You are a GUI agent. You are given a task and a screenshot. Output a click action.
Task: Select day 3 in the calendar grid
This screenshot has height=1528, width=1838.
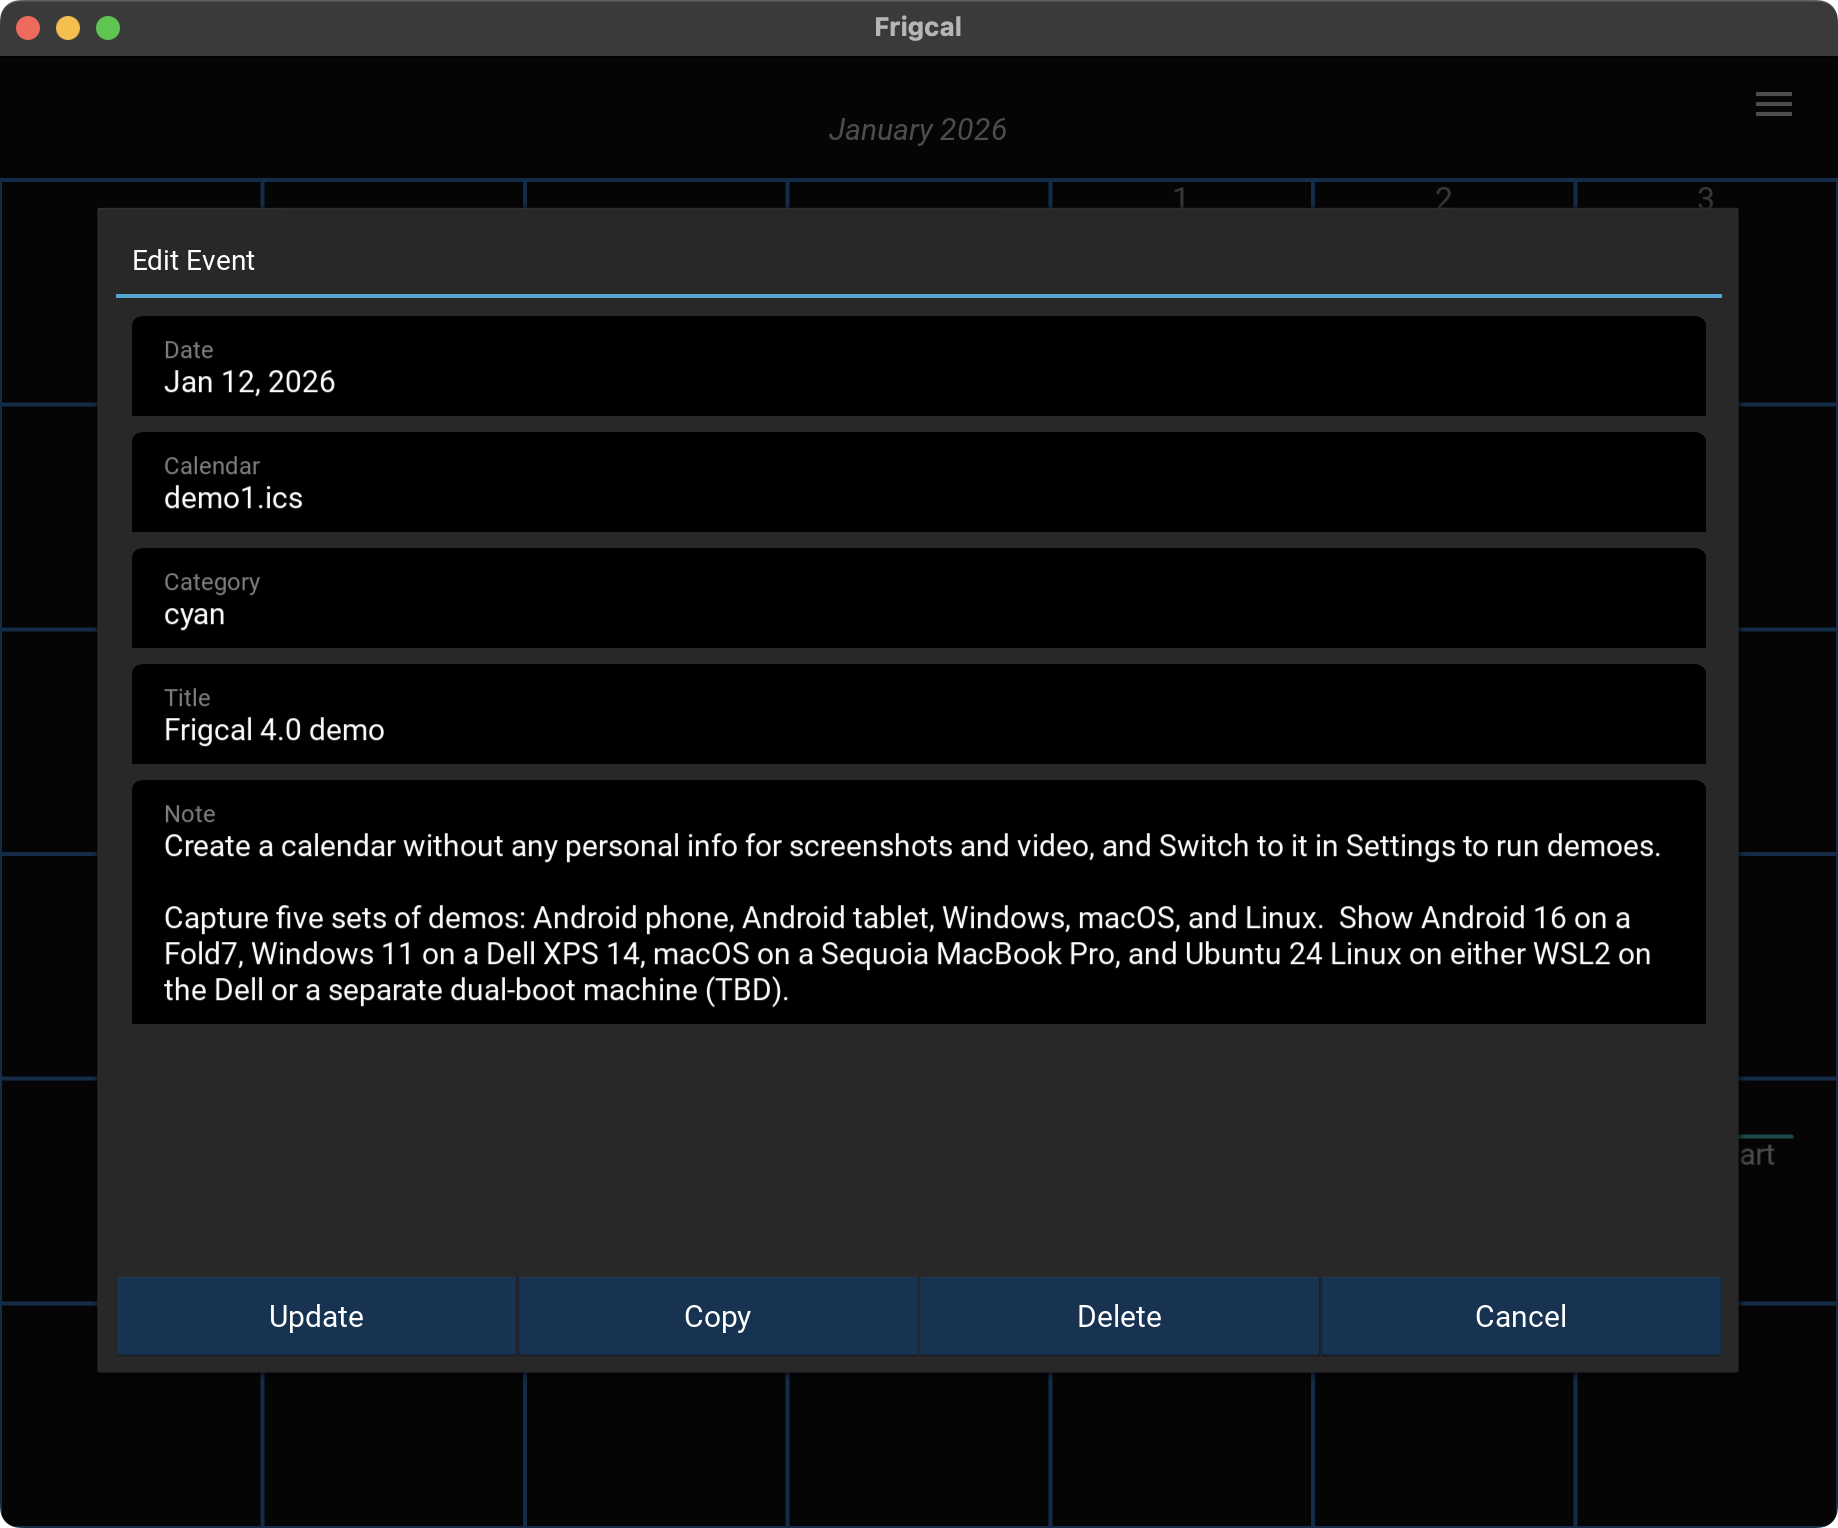tap(1705, 197)
